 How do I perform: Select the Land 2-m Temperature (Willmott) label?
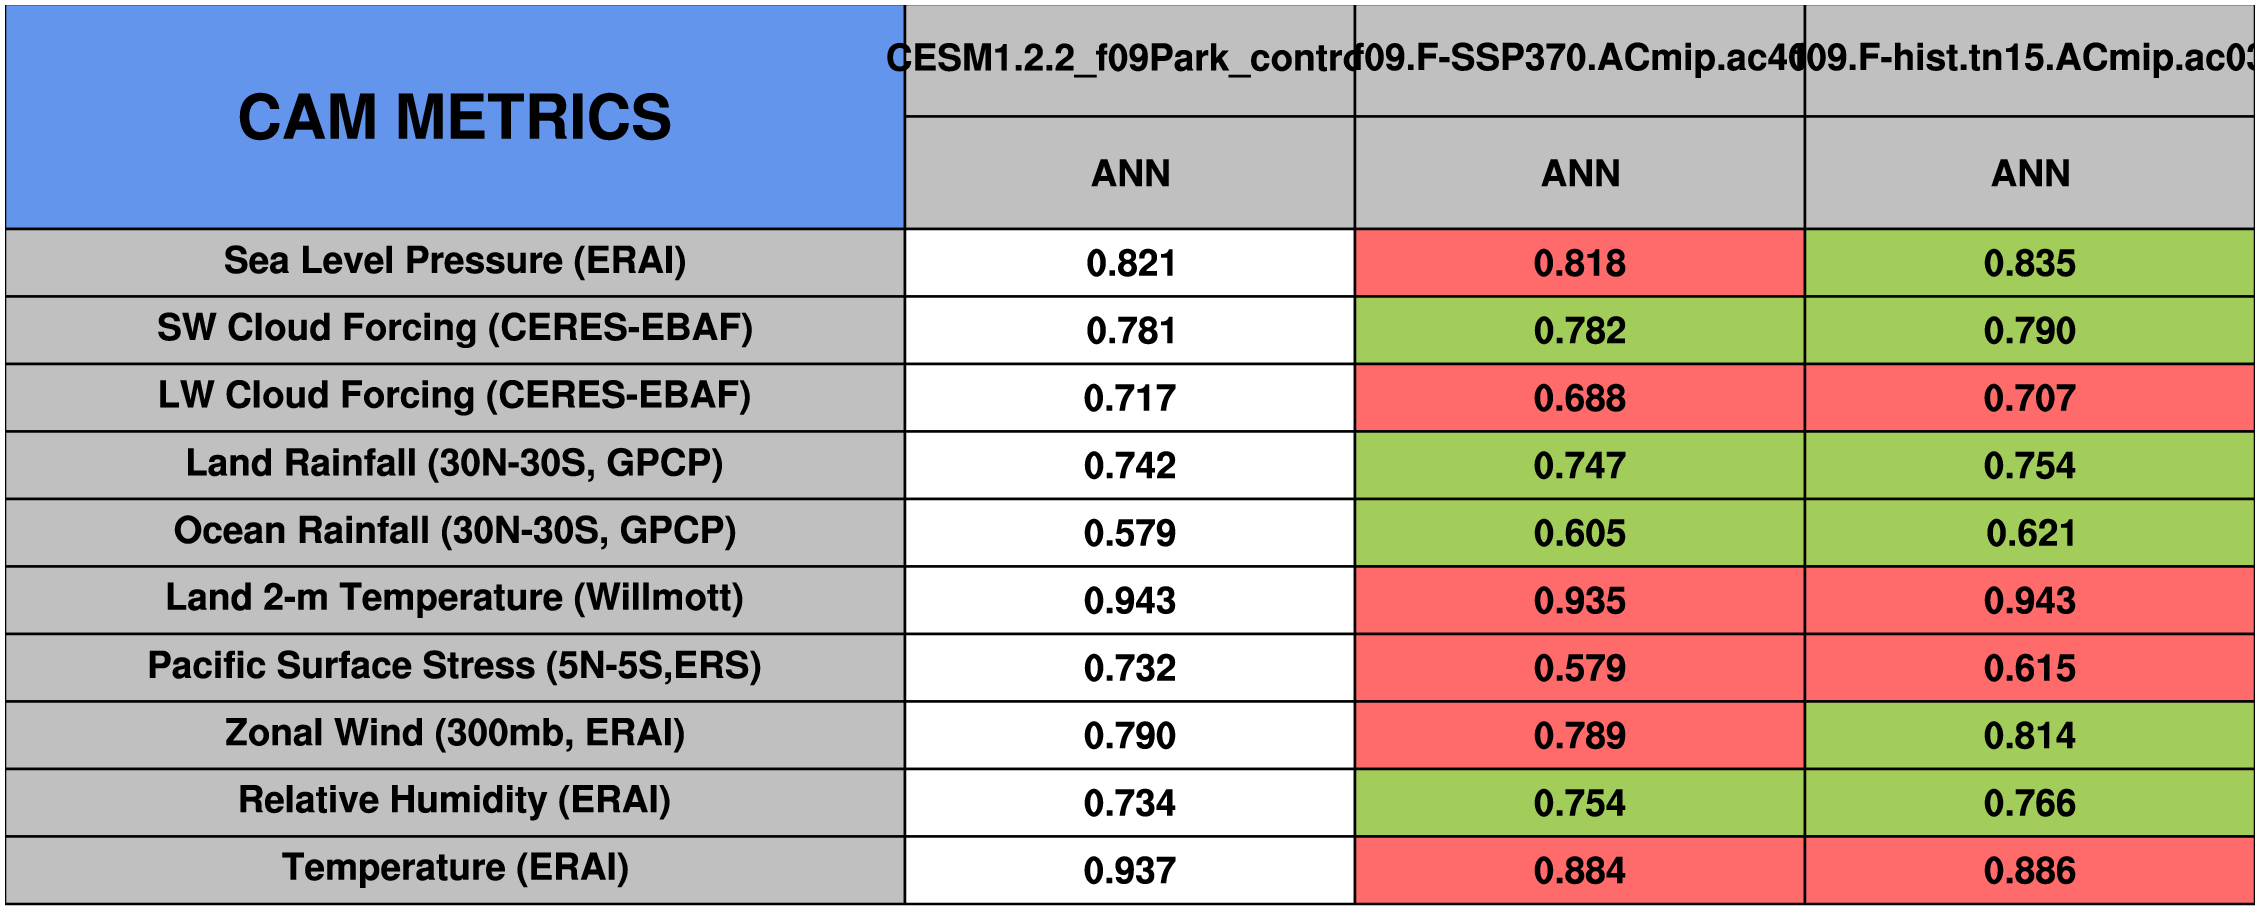coord(455,598)
